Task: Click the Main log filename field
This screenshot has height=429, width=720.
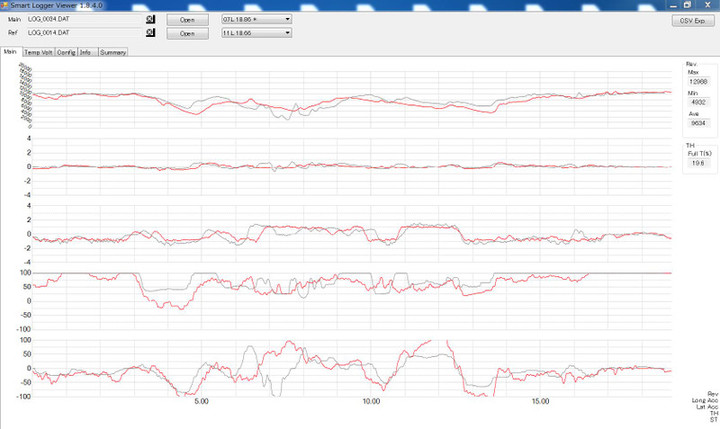Action: [x=85, y=19]
